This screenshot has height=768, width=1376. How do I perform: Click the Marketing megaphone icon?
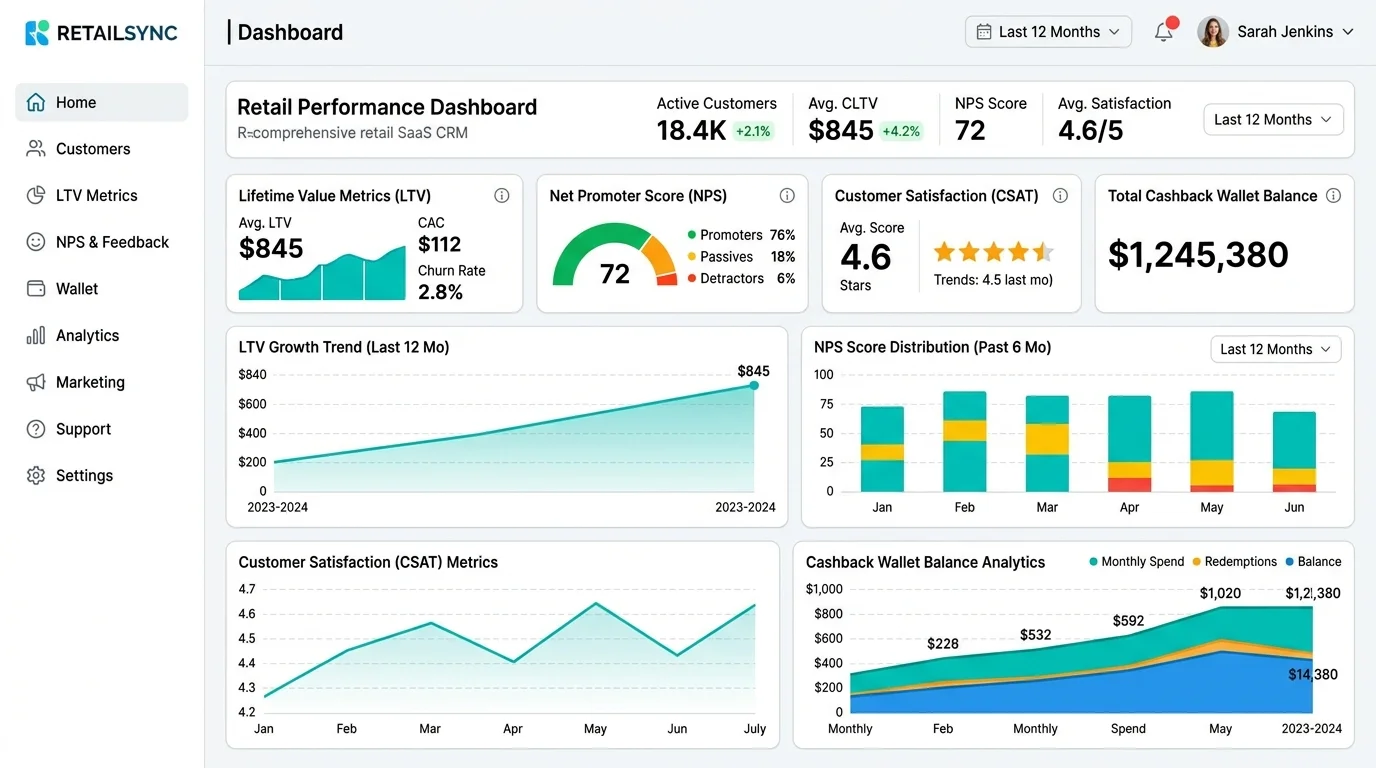36,382
